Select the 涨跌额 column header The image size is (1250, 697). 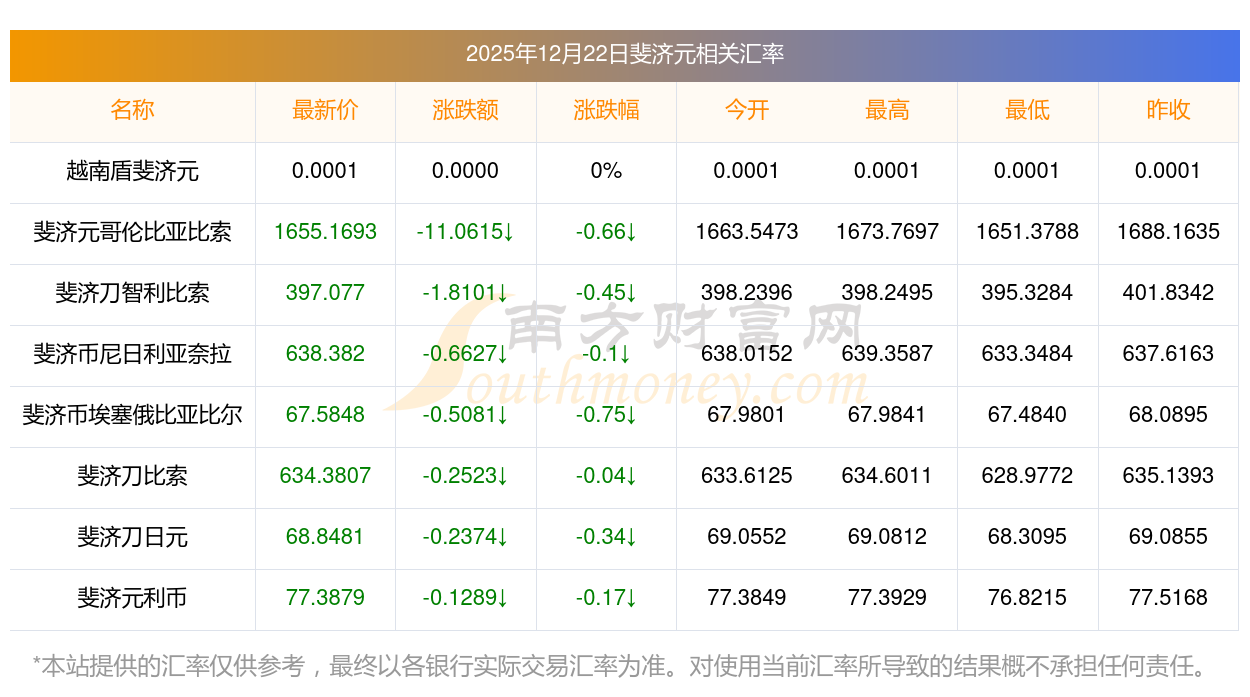pyautogui.click(x=465, y=110)
